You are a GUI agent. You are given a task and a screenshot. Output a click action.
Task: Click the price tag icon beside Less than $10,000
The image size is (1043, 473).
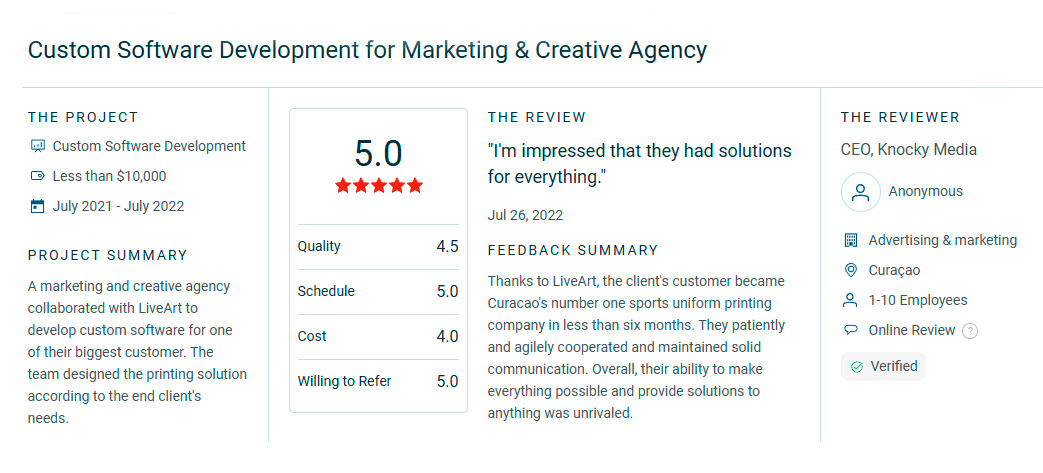(37, 176)
